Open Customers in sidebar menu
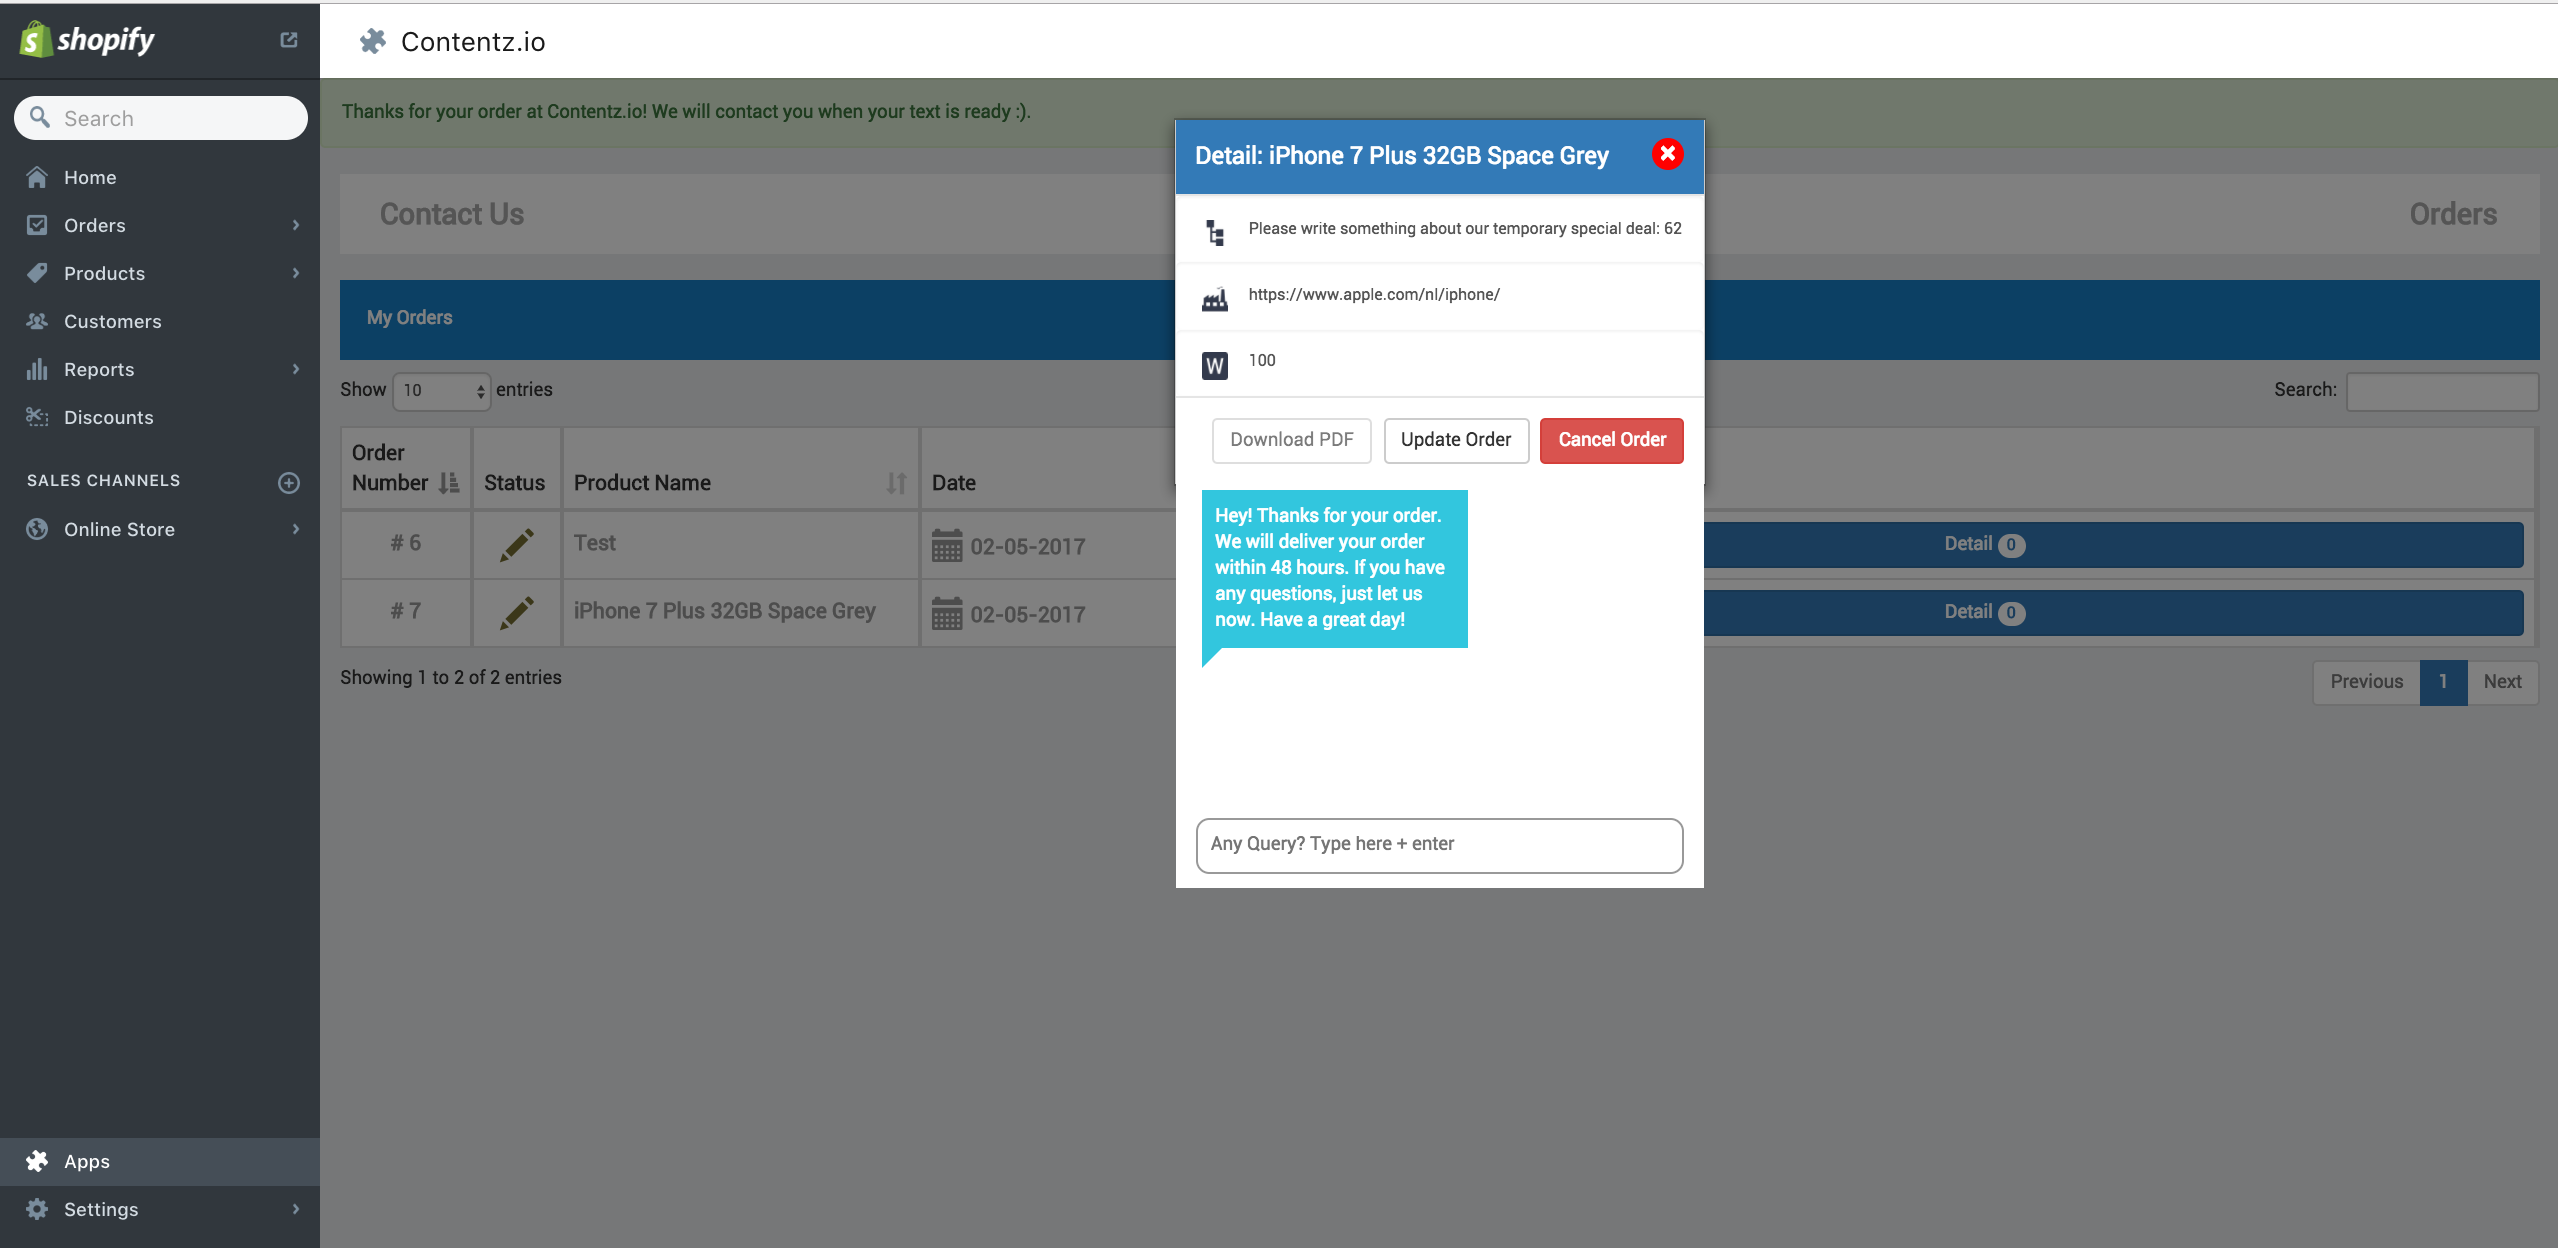This screenshot has width=2558, height=1248. (160, 321)
